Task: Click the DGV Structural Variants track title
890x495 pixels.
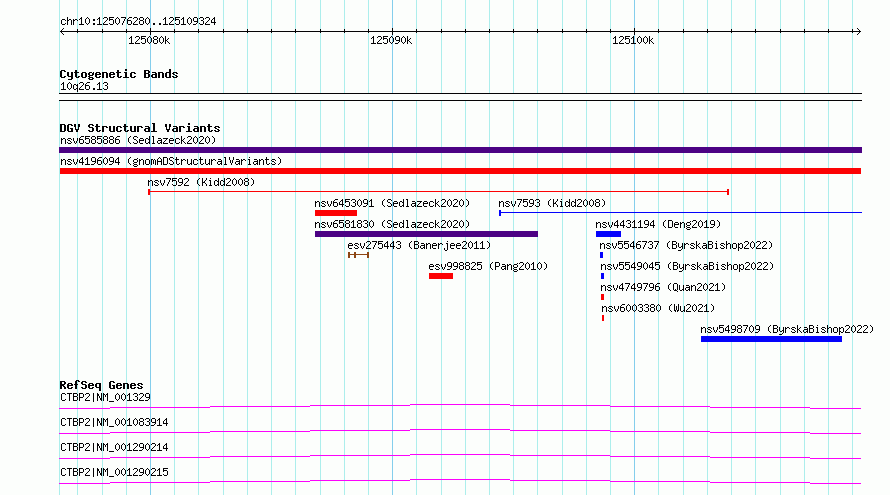Action: [140, 128]
